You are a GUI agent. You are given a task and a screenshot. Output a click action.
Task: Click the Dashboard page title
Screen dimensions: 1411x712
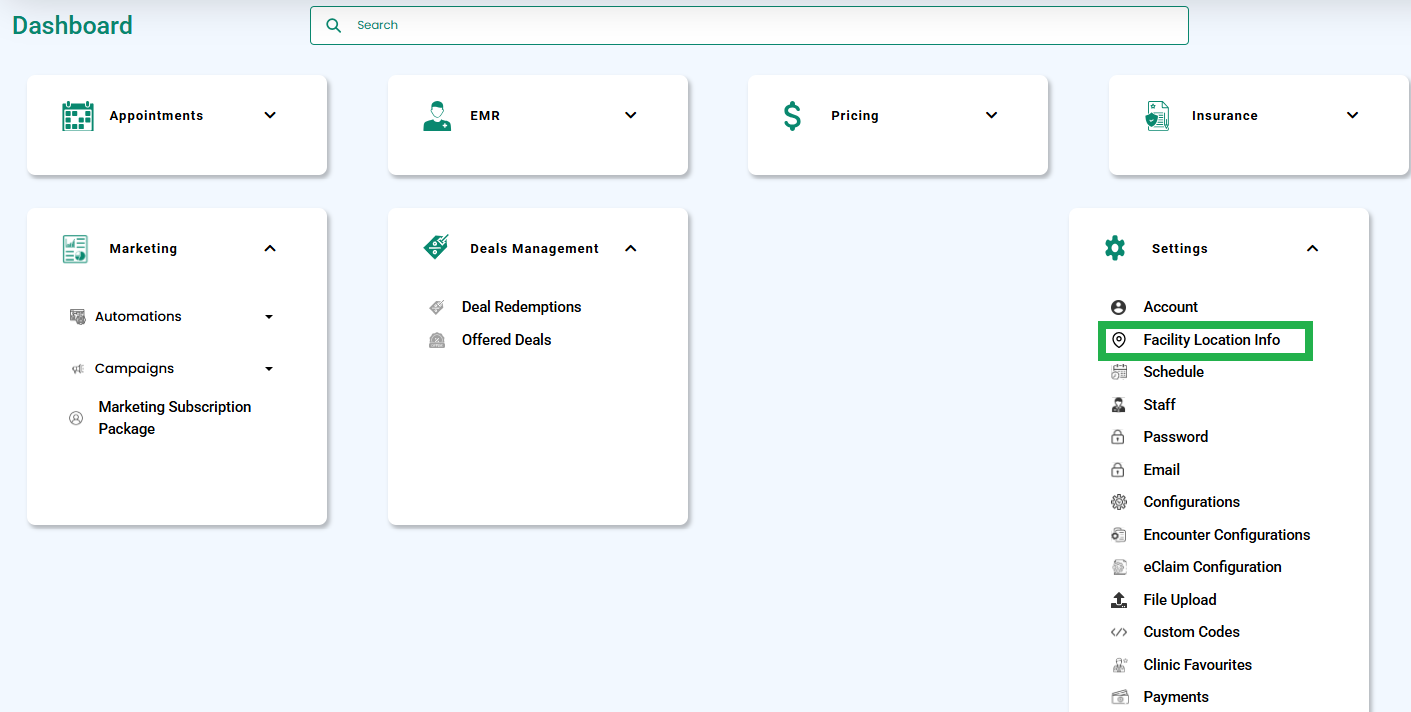[72, 25]
